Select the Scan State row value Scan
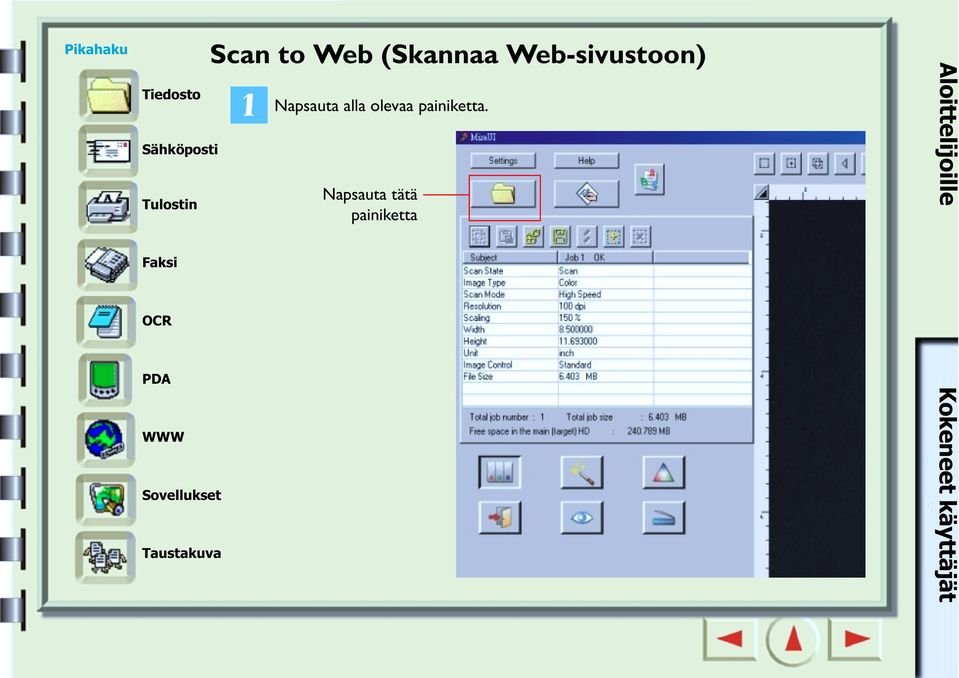959x678 pixels. coord(568,271)
